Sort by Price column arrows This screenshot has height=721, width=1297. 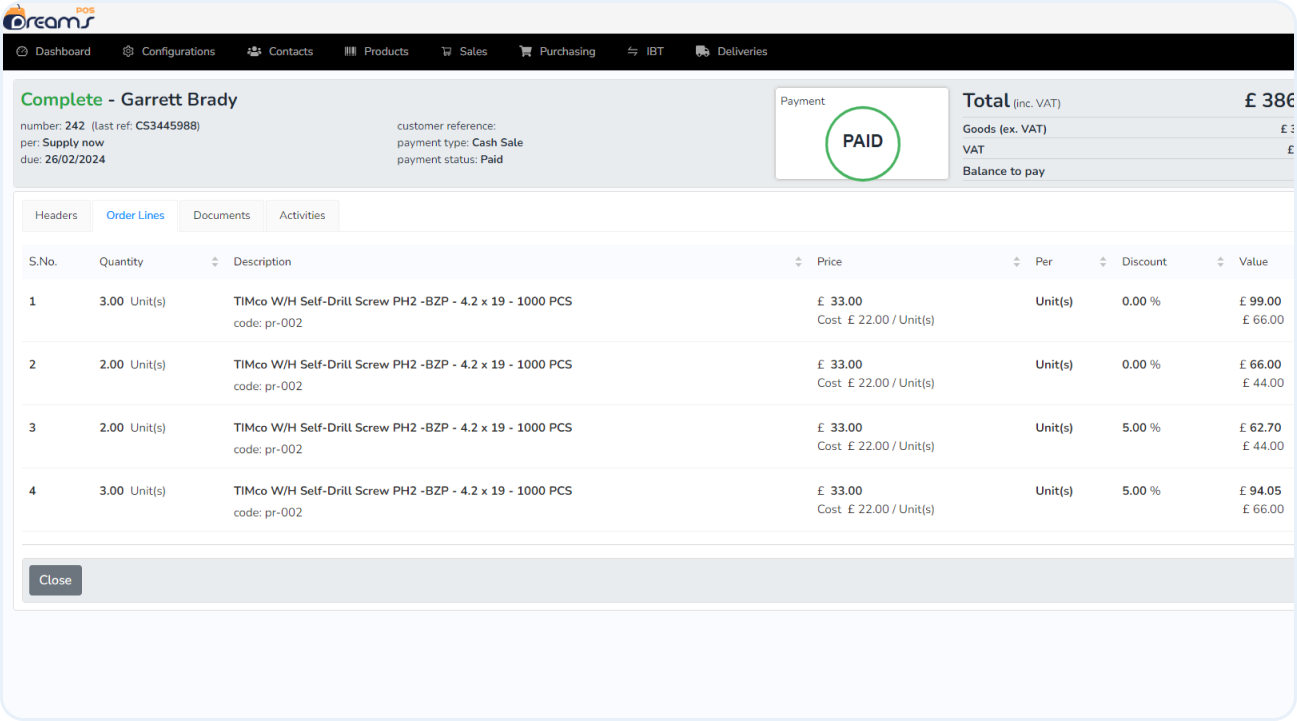coord(1016,262)
